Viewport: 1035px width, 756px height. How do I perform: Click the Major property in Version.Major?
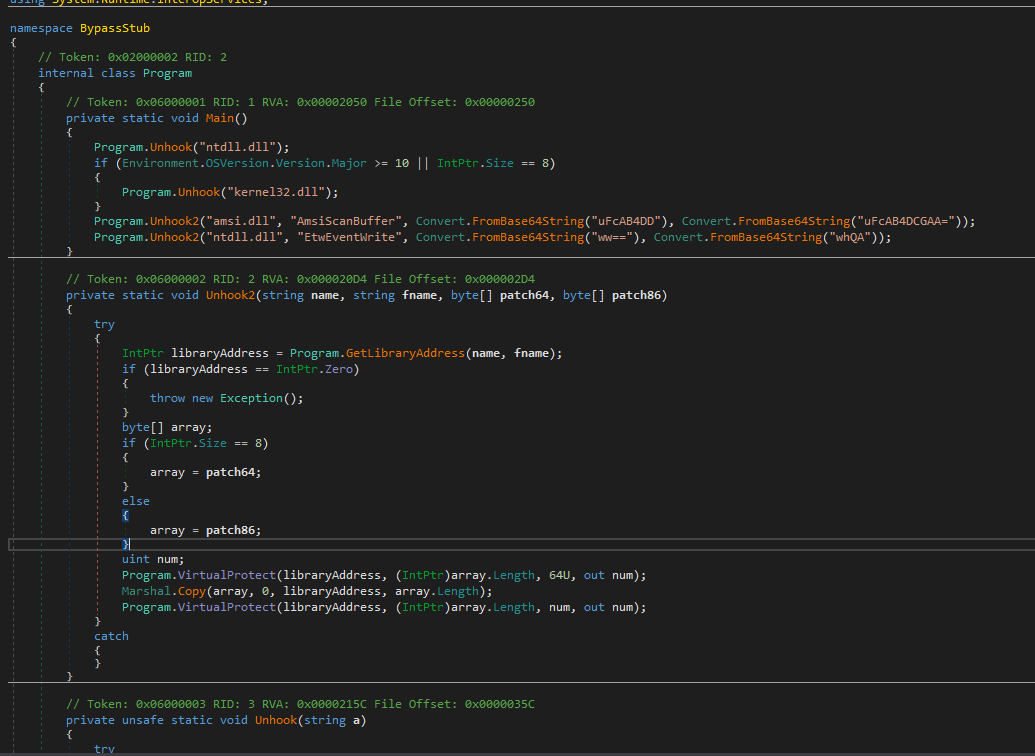(349, 163)
